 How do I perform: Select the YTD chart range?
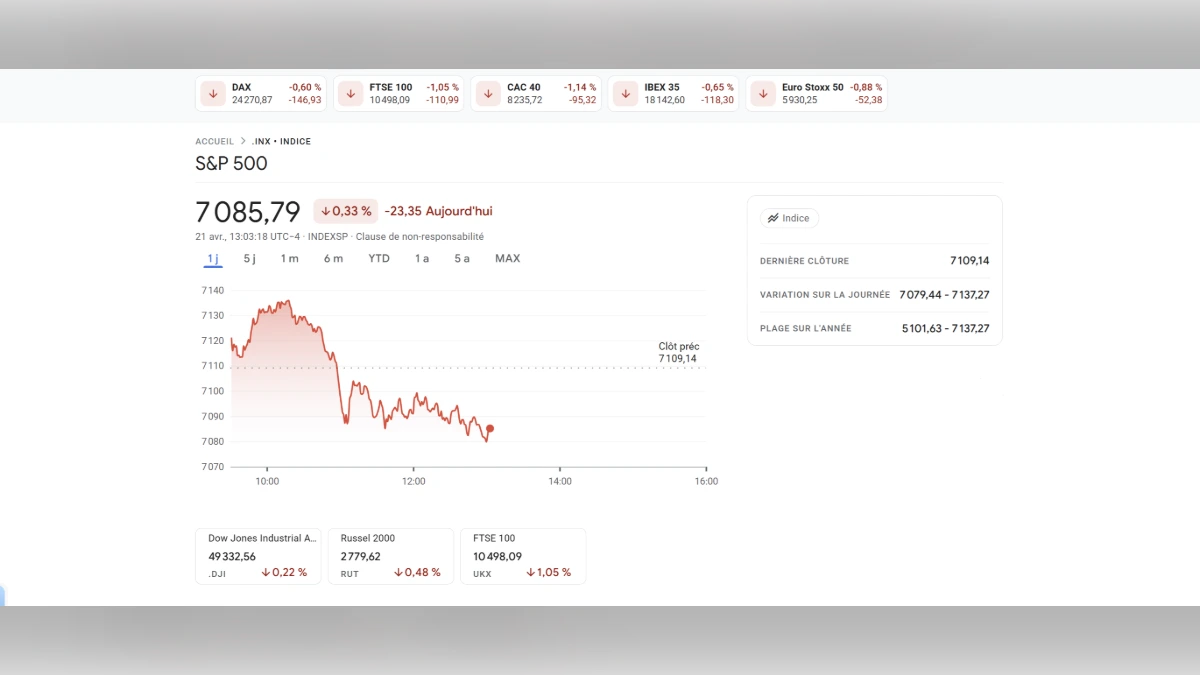(378, 258)
